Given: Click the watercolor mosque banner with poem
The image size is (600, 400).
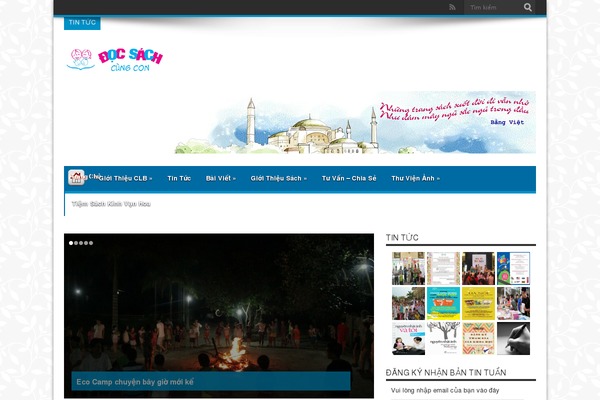Looking at the screenshot, I should [x=355, y=122].
